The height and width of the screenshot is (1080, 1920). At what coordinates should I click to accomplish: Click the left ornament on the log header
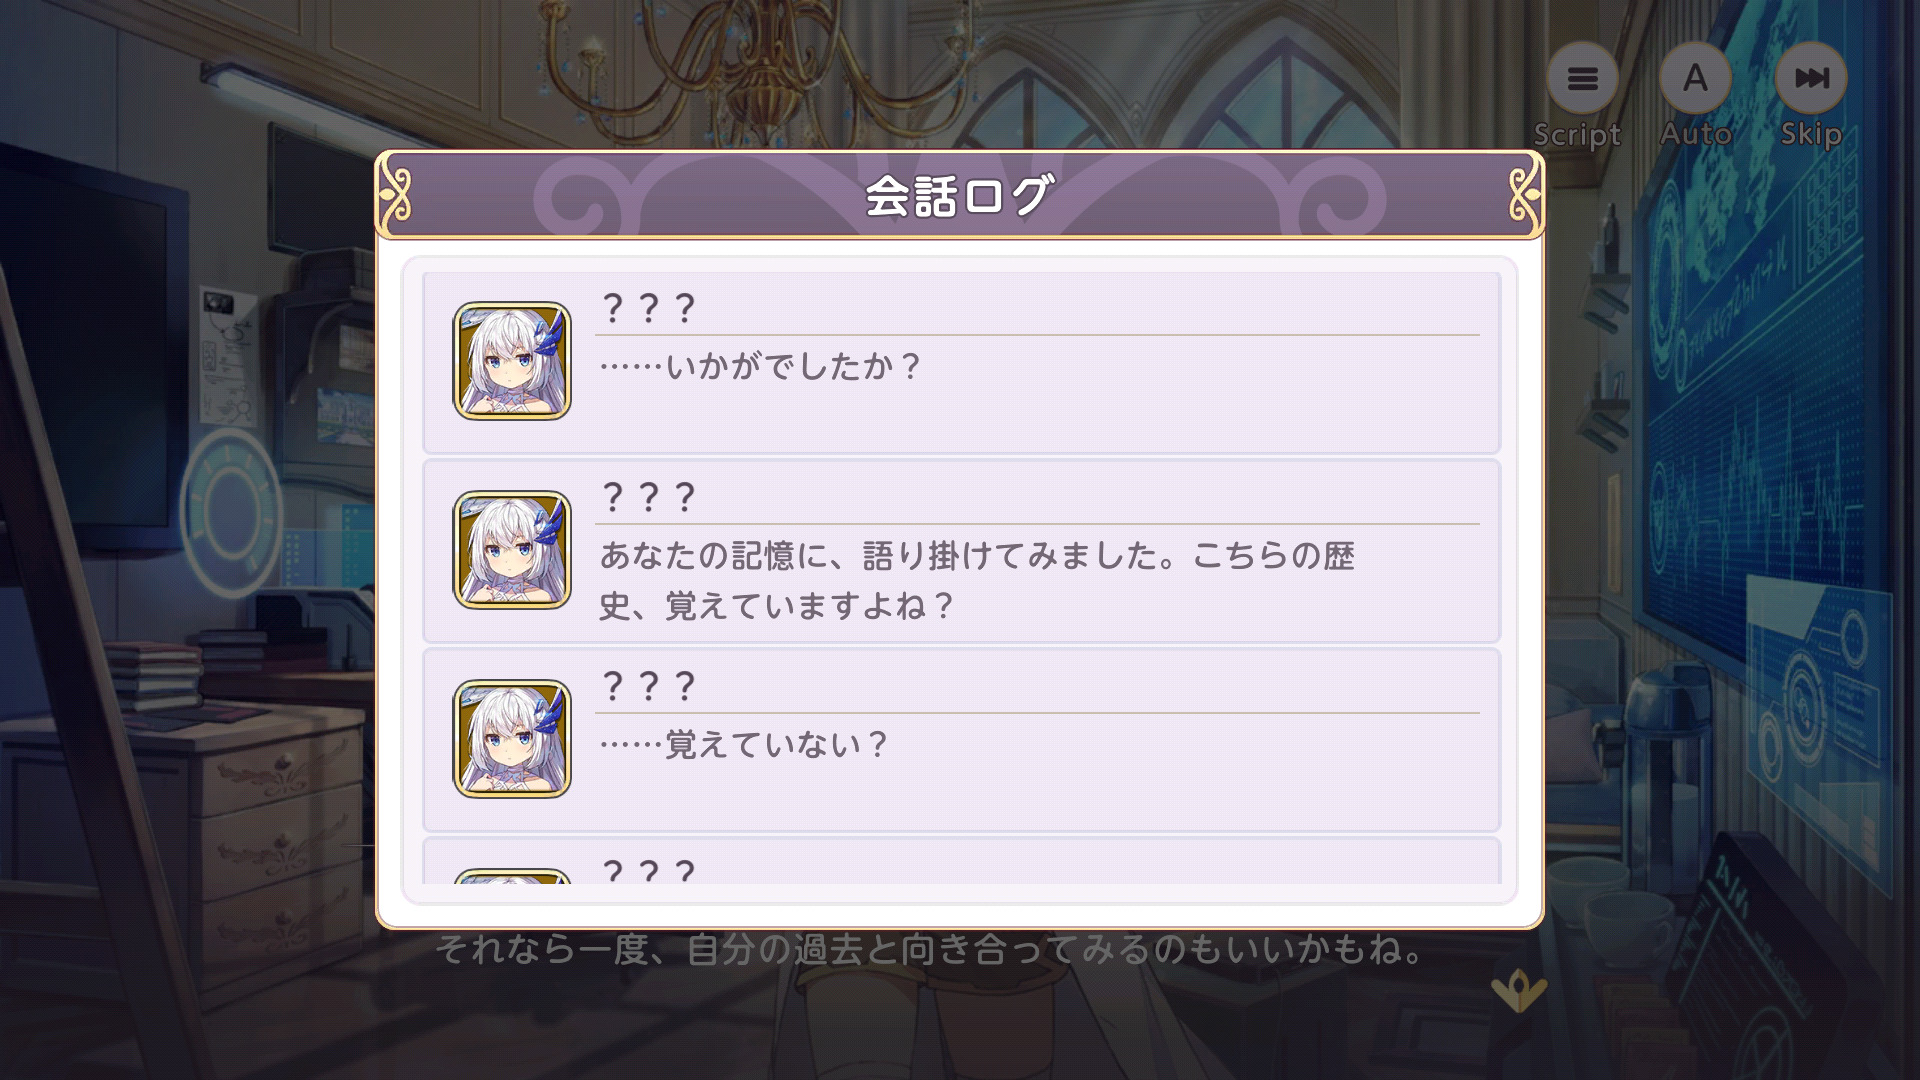(395, 194)
